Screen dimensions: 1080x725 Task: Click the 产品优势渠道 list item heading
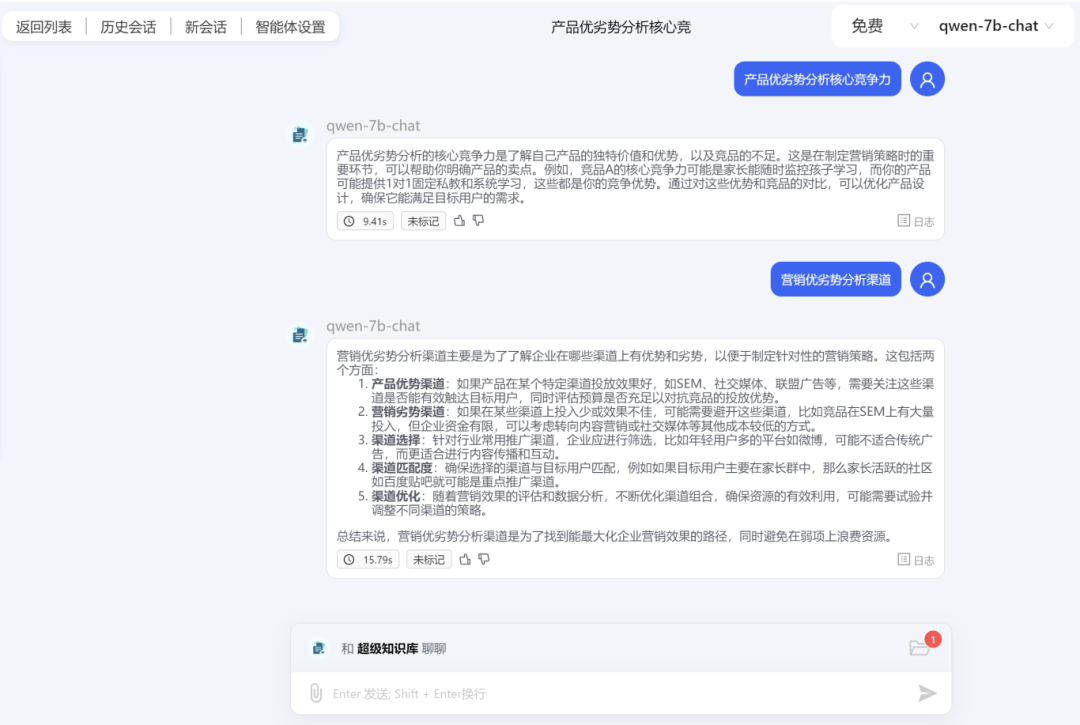pyautogui.click(x=408, y=383)
